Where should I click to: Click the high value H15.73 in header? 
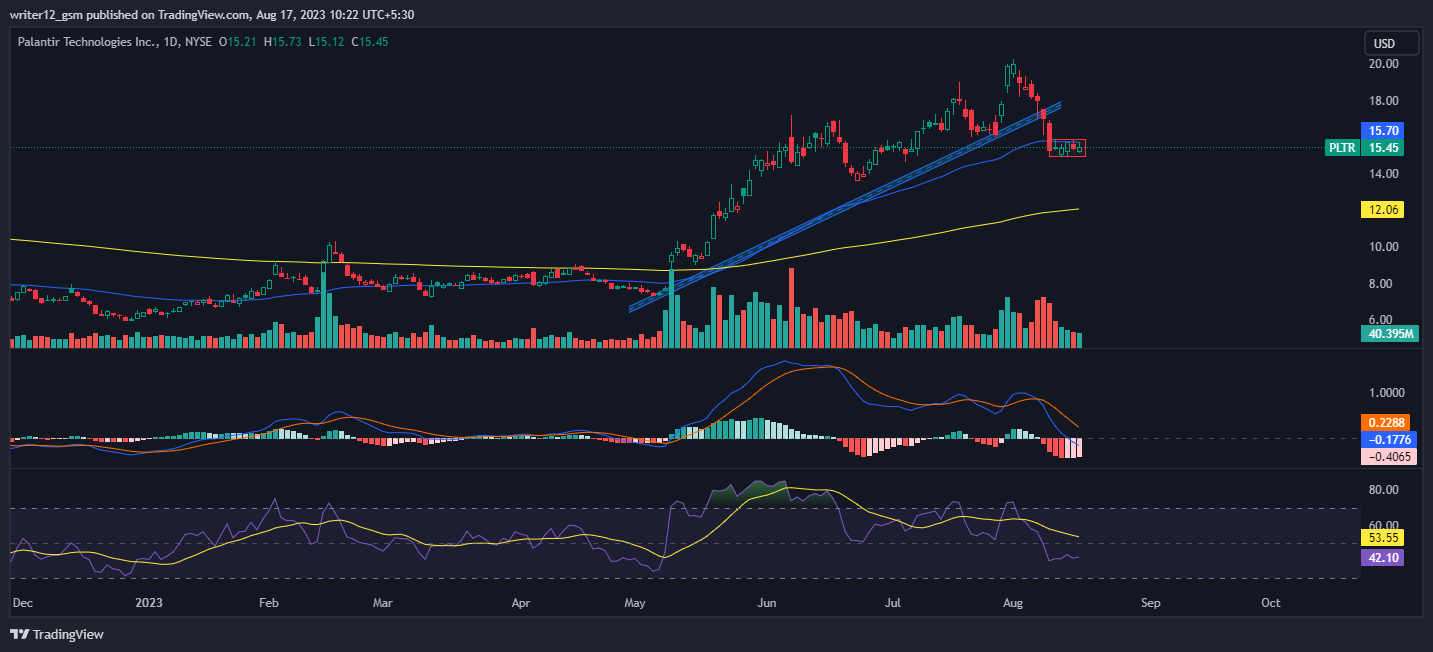point(283,43)
